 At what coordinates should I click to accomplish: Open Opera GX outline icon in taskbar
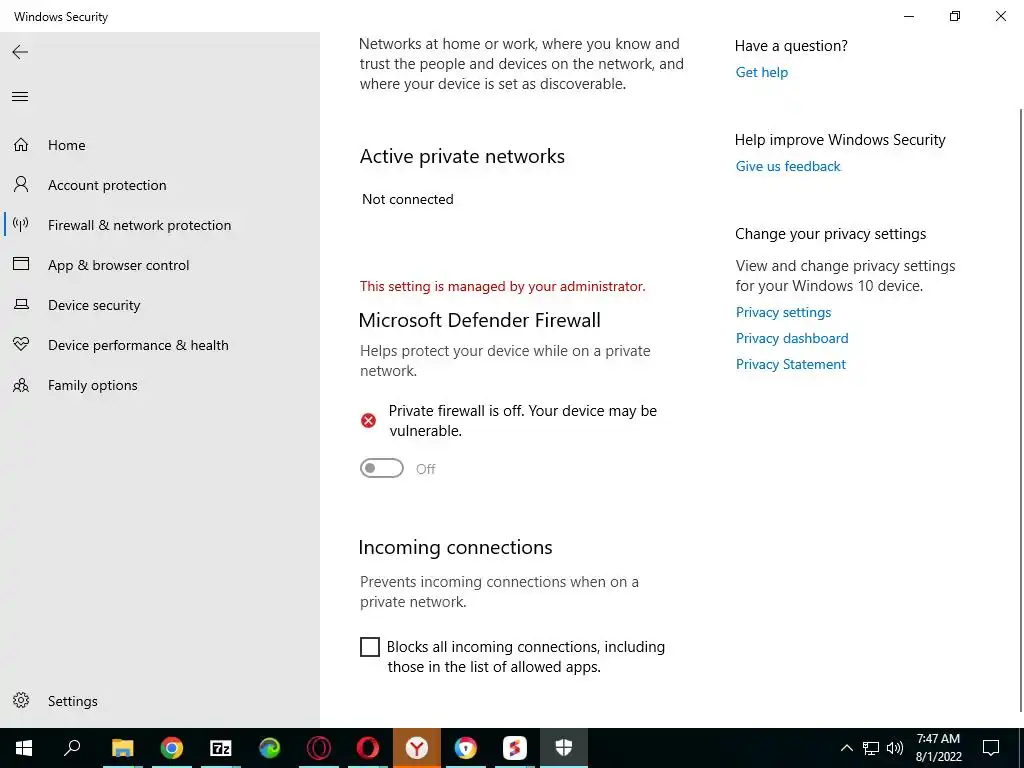(319, 748)
